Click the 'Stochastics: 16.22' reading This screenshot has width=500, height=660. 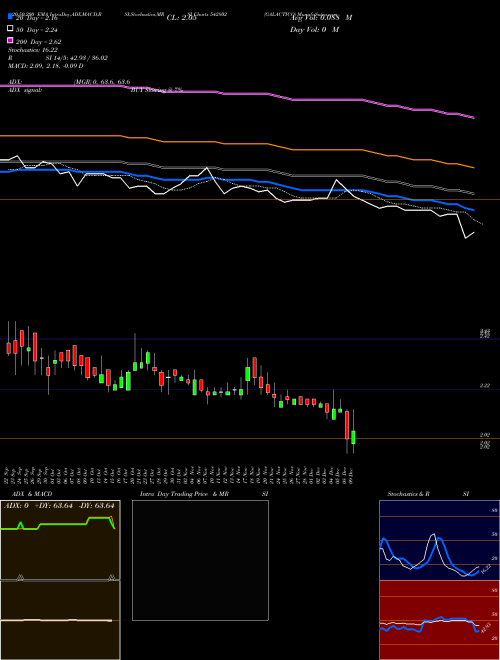pyautogui.click(x=33, y=50)
